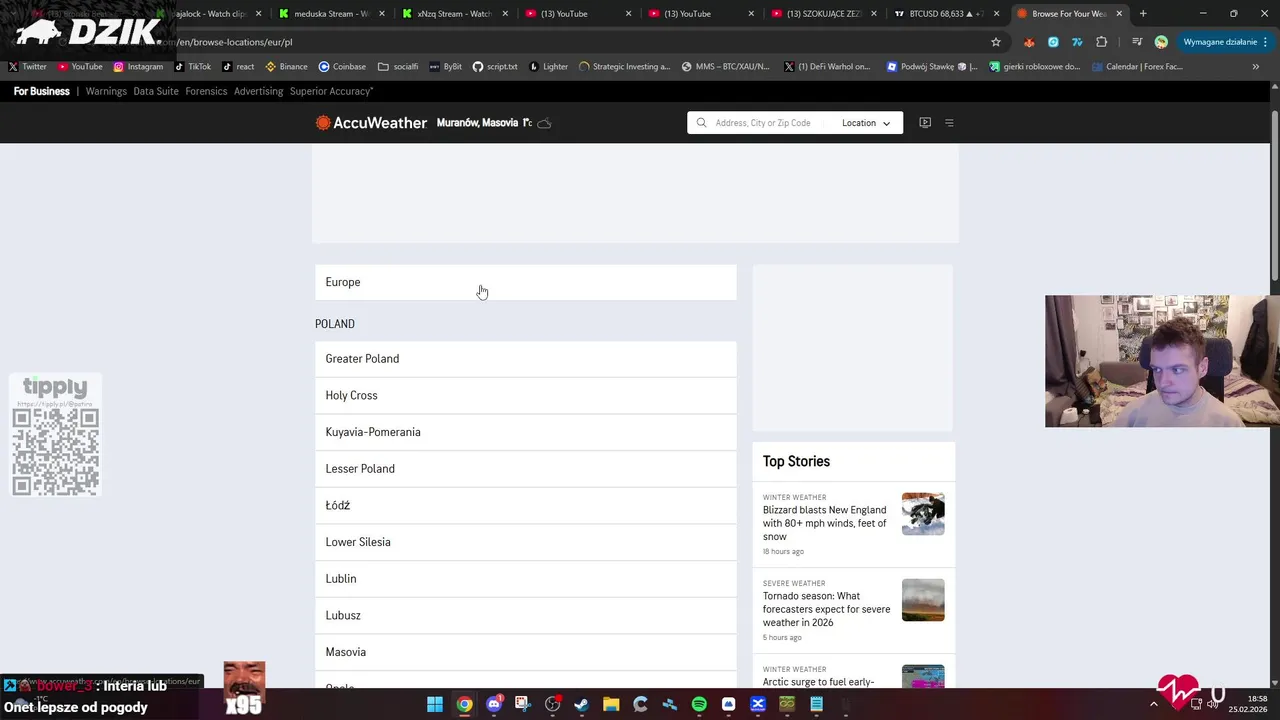Open the Forensics link

point(206,91)
